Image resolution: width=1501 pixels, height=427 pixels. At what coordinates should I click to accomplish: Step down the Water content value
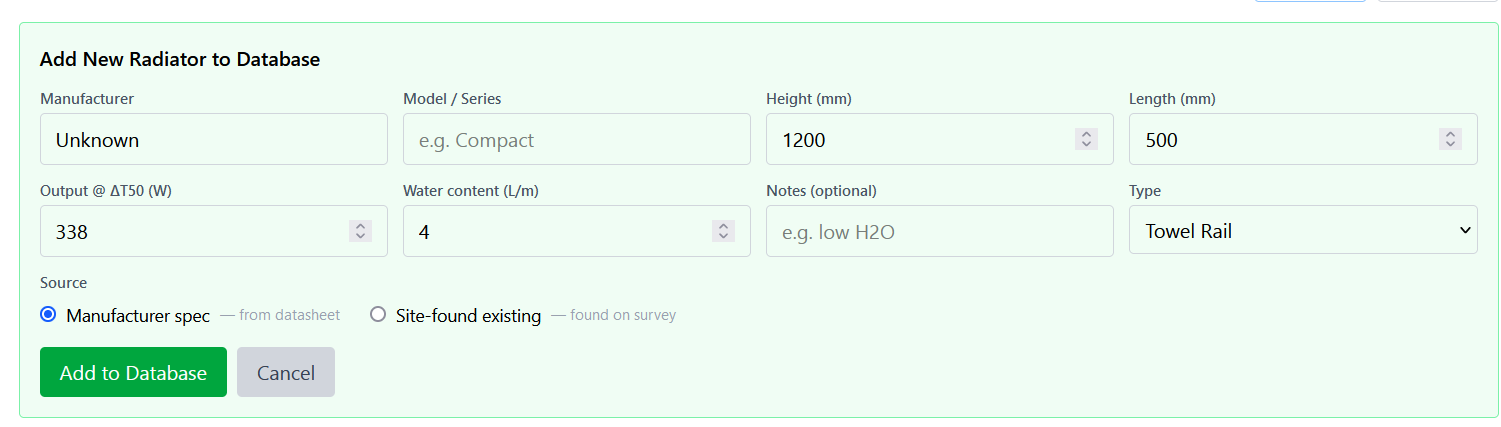point(723,237)
